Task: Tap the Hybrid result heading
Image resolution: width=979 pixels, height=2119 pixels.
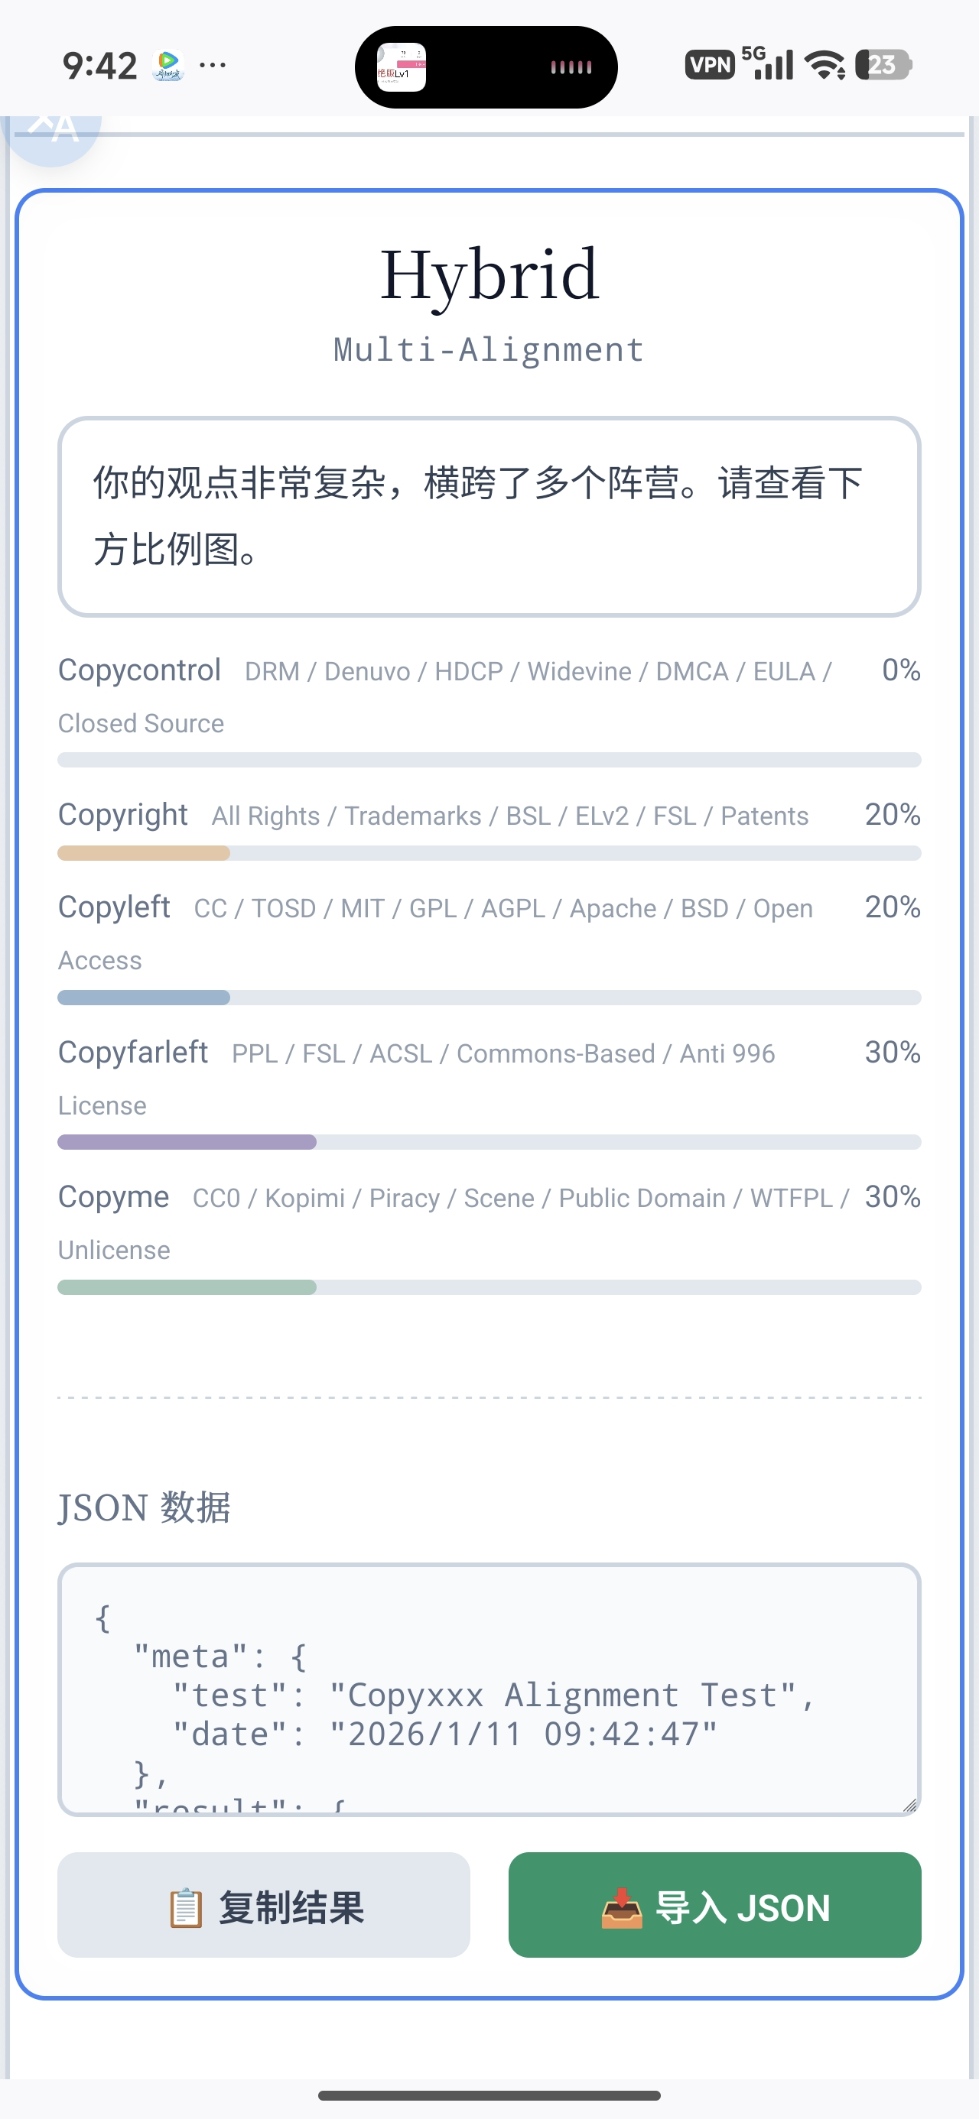Action: click(x=489, y=274)
